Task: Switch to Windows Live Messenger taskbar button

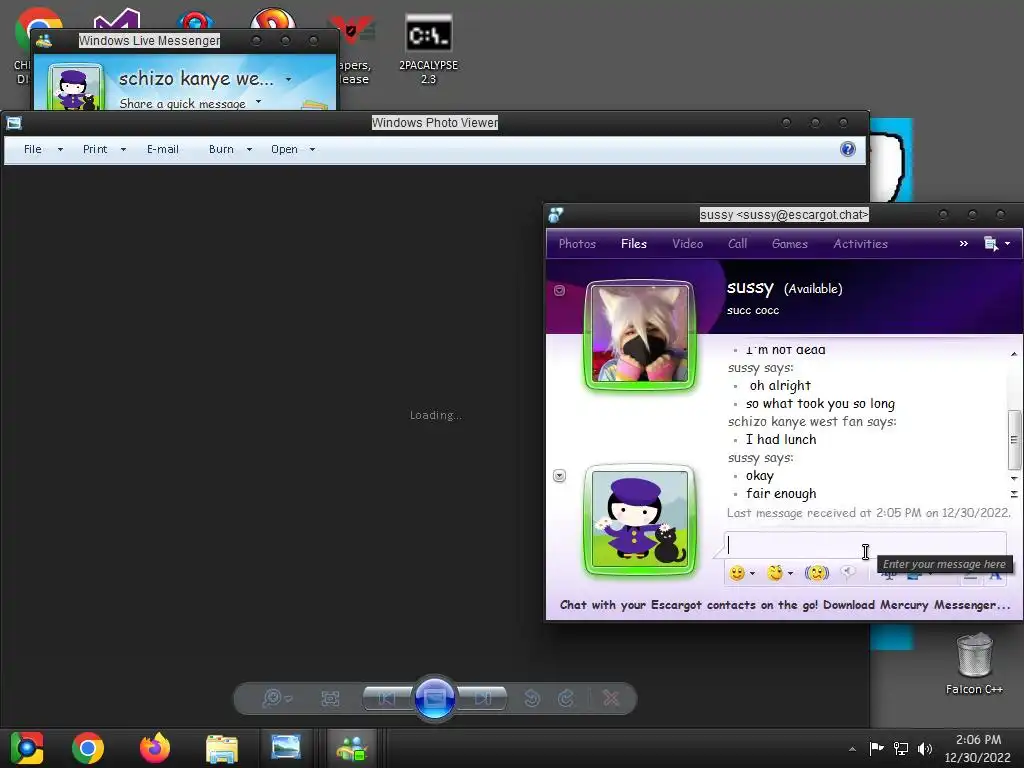Action: (352, 748)
